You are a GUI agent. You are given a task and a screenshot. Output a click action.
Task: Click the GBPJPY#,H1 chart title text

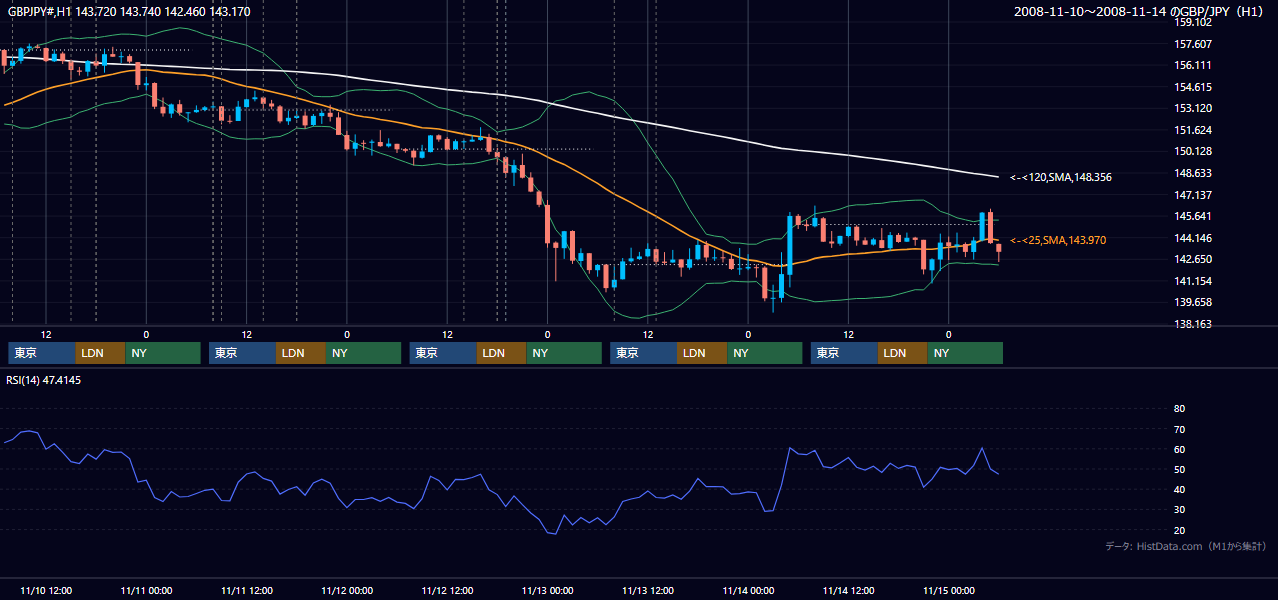pyautogui.click(x=130, y=12)
